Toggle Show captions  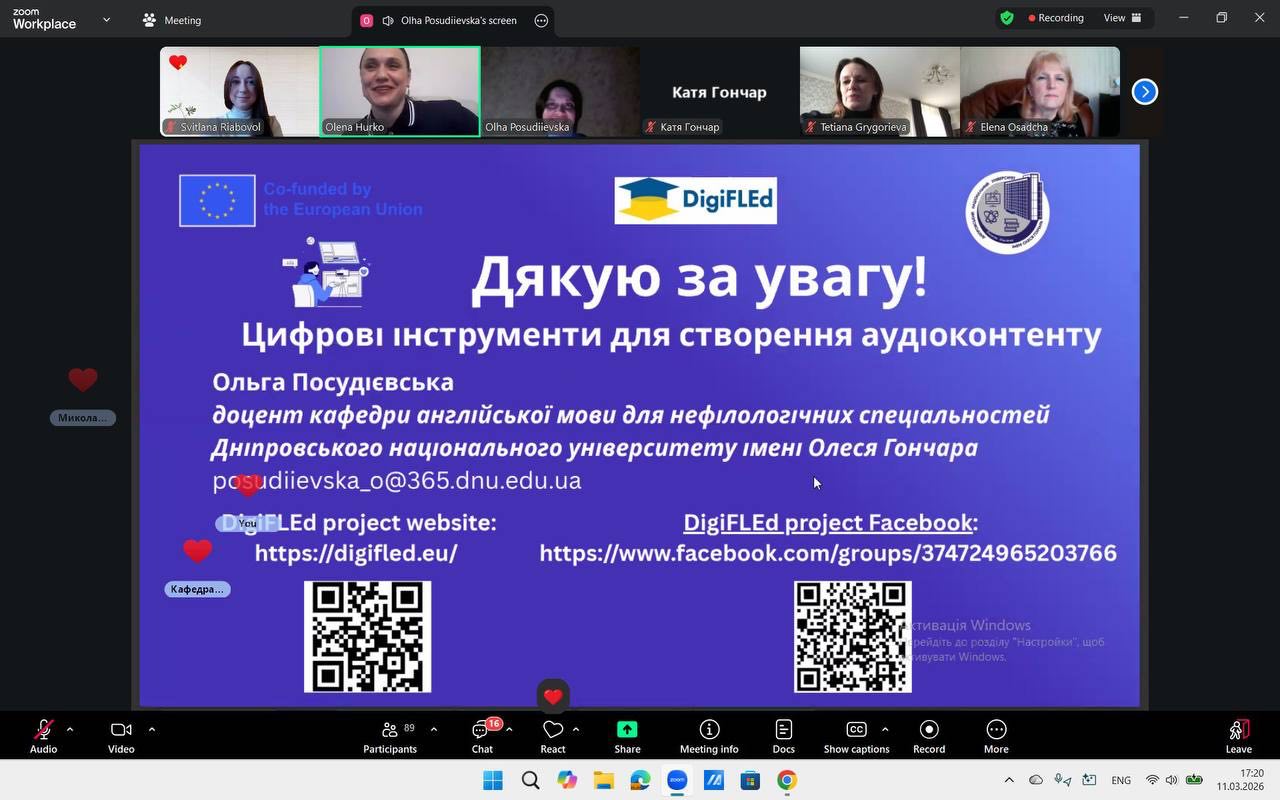point(856,737)
